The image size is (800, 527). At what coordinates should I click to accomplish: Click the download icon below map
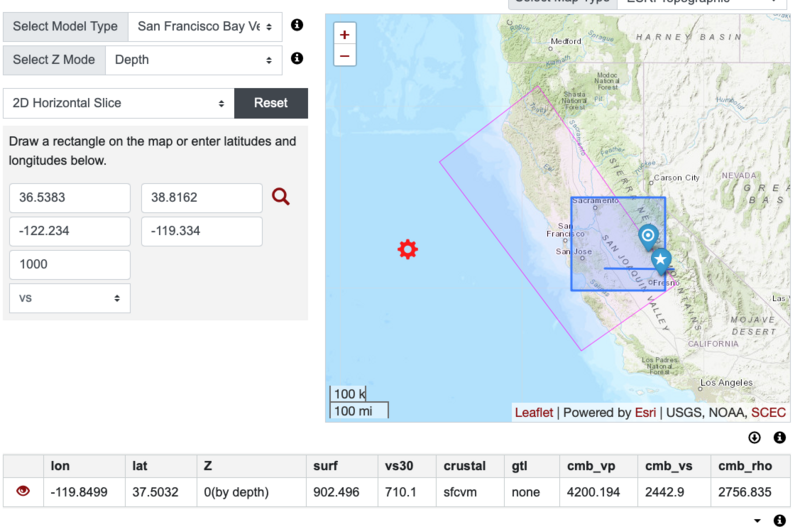click(x=754, y=438)
